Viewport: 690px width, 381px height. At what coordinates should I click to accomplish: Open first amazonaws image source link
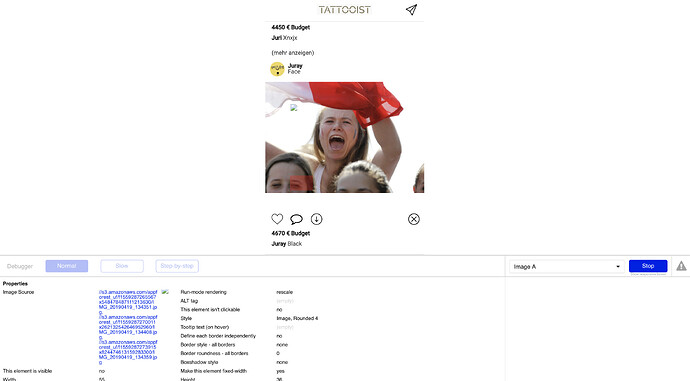(x=128, y=302)
